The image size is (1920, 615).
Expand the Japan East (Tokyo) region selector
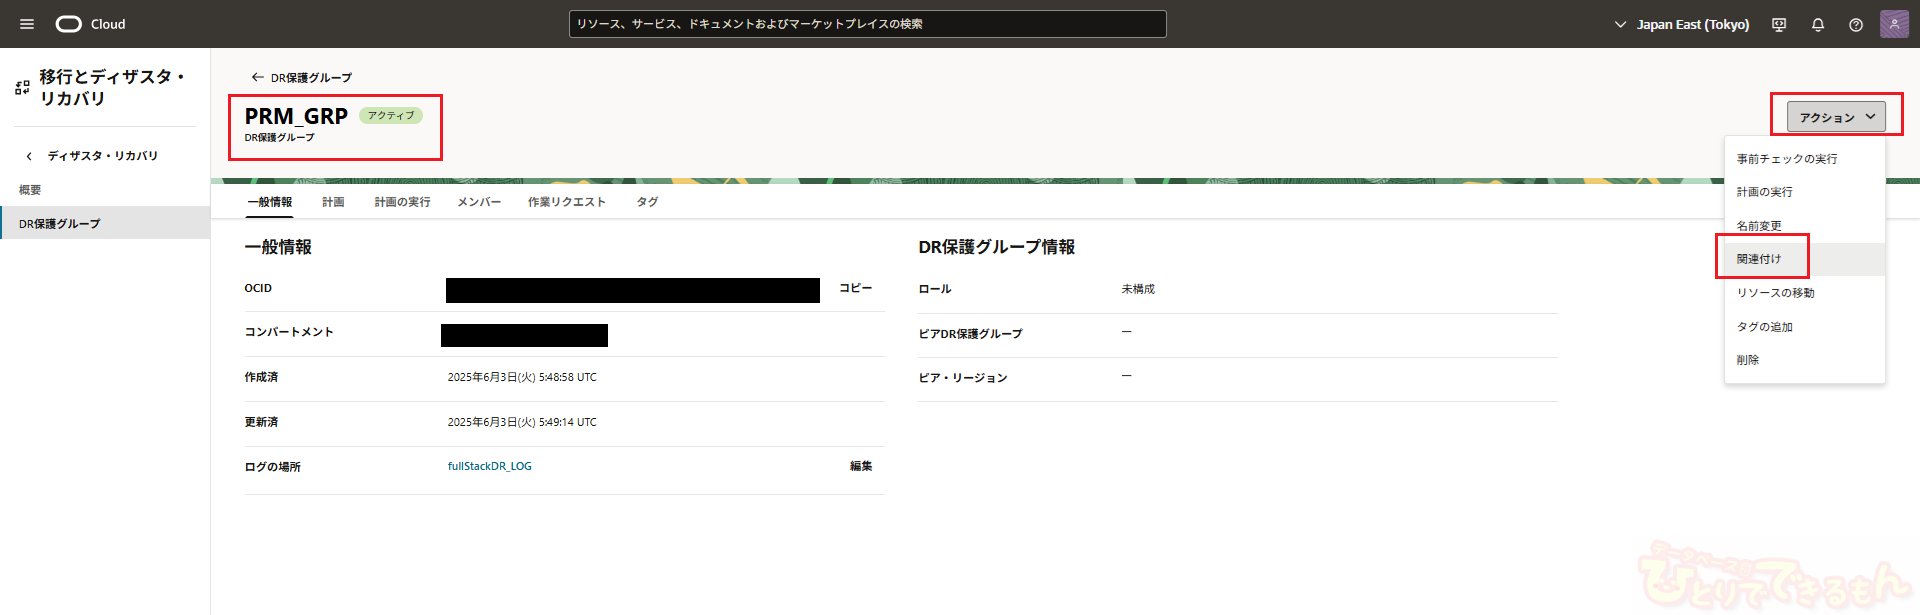[x=1682, y=25]
